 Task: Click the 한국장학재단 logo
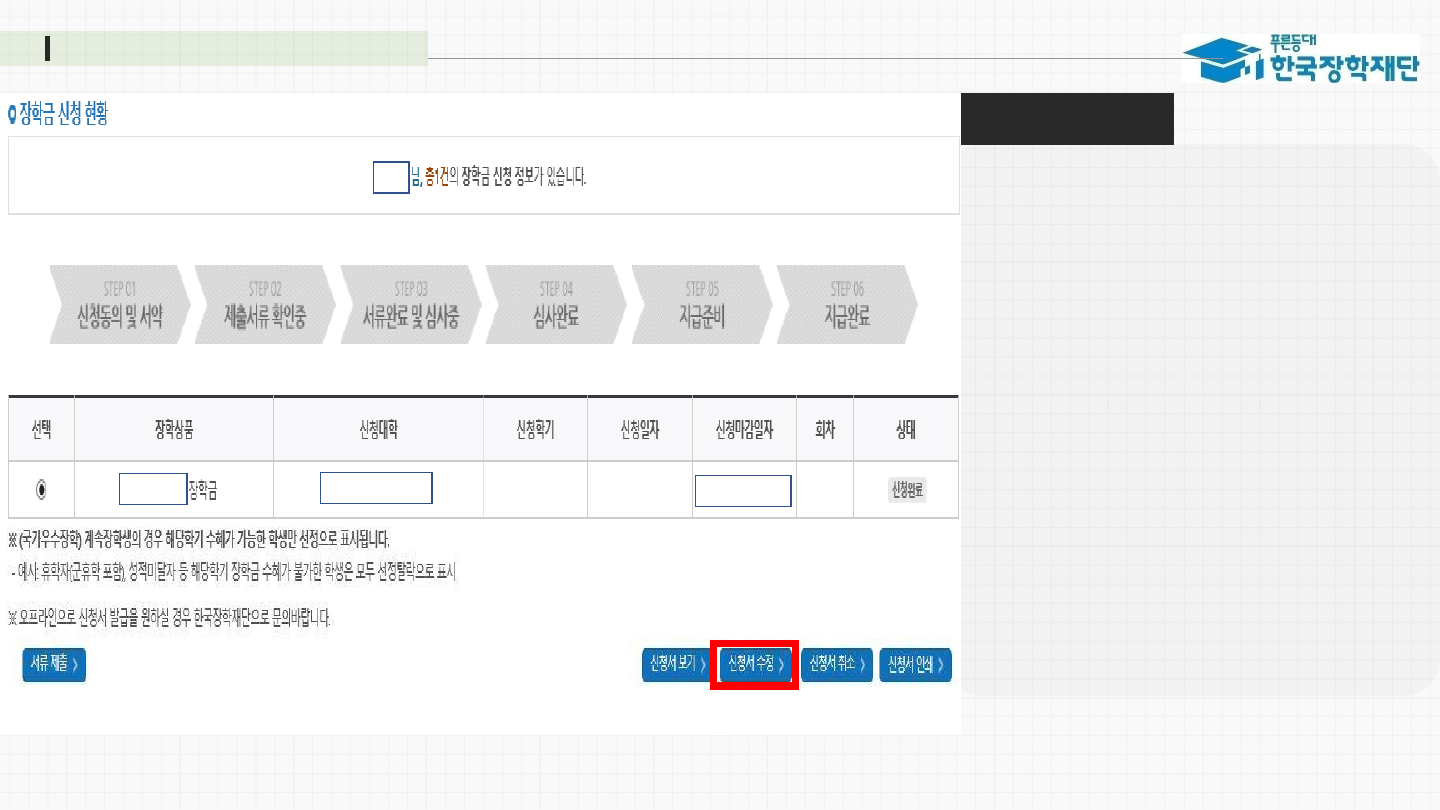tap(1300, 58)
